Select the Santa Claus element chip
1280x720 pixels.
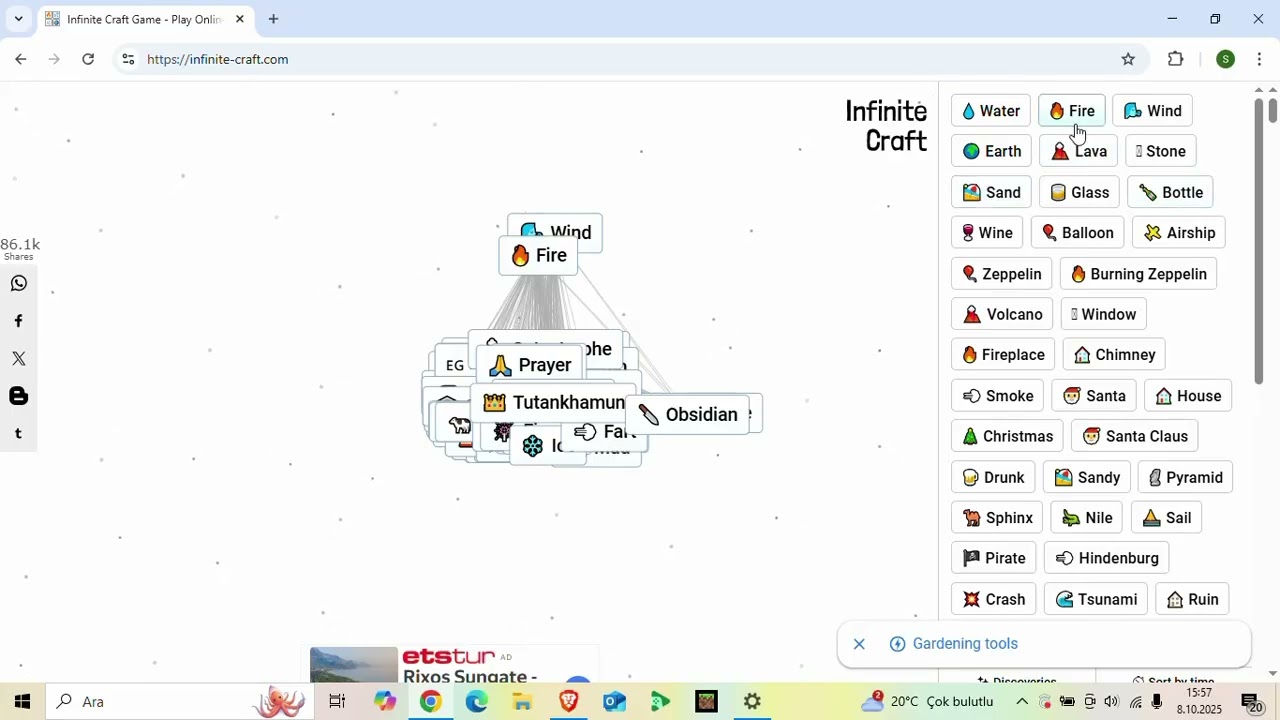(1135, 437)
